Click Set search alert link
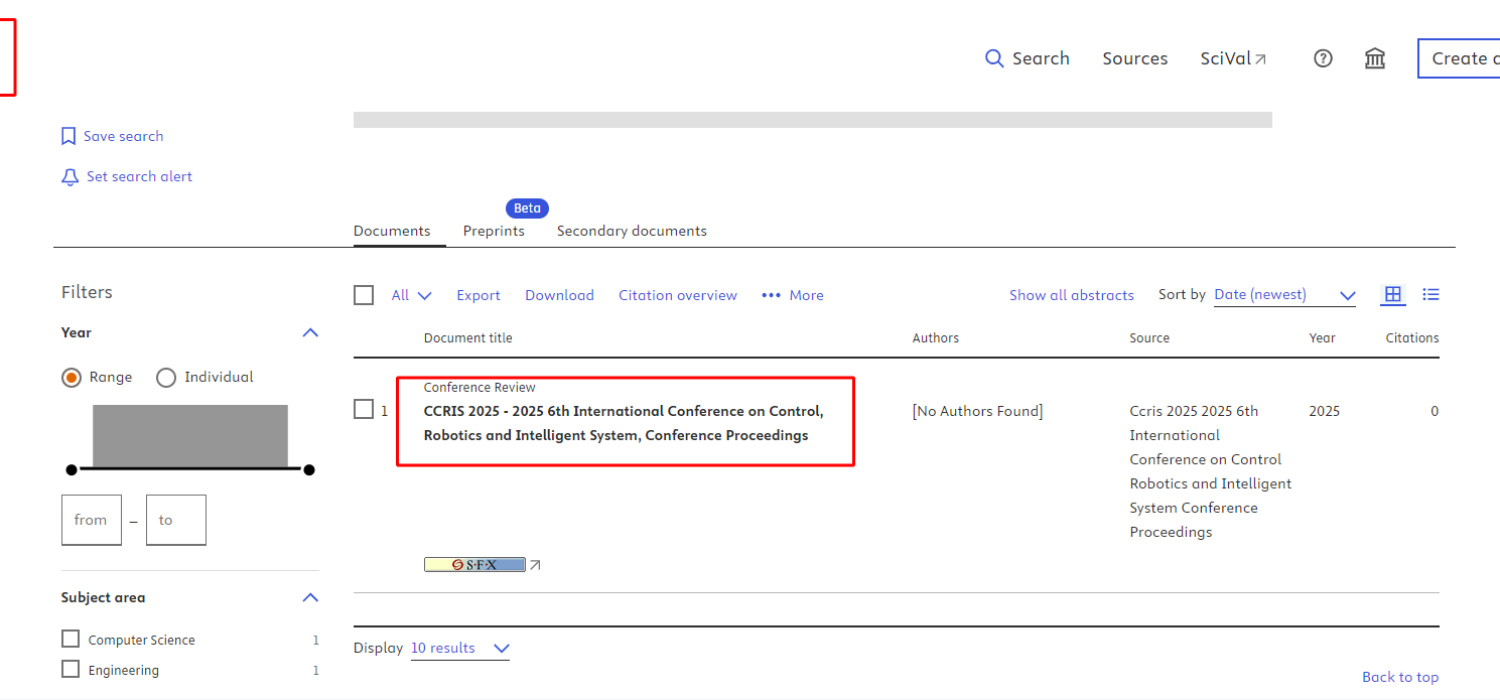 139,176
